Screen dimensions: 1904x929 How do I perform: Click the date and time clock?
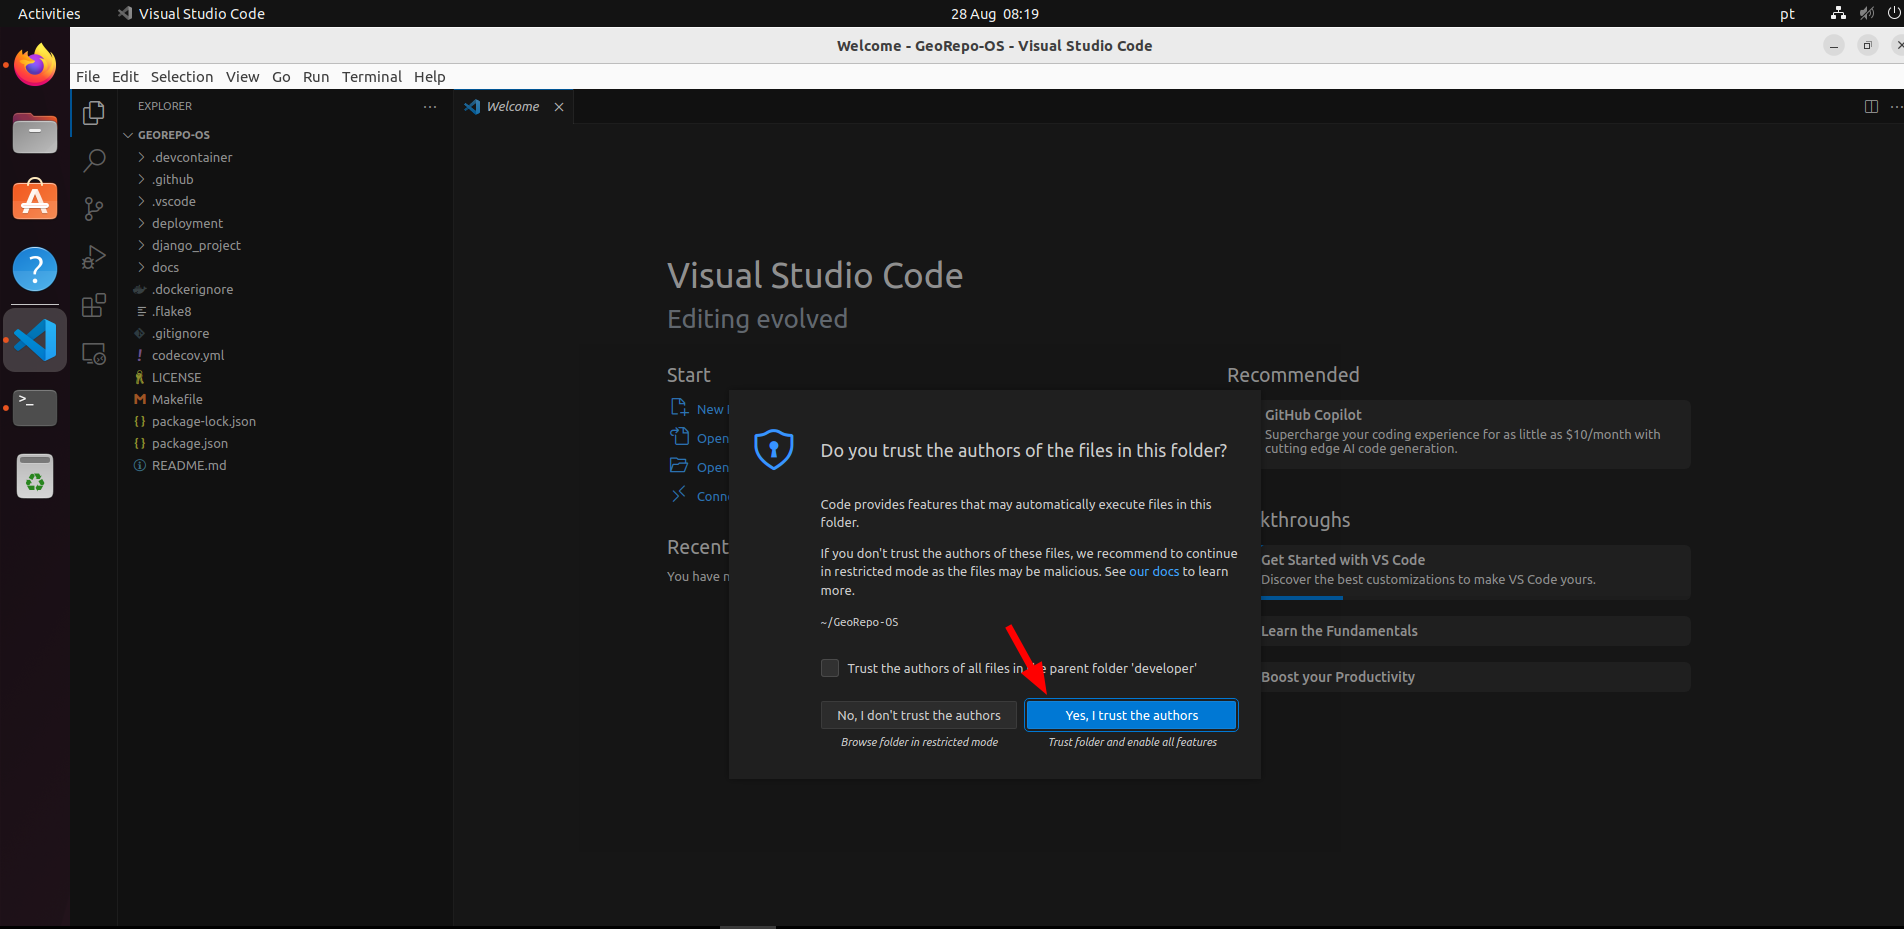point(994,14)
